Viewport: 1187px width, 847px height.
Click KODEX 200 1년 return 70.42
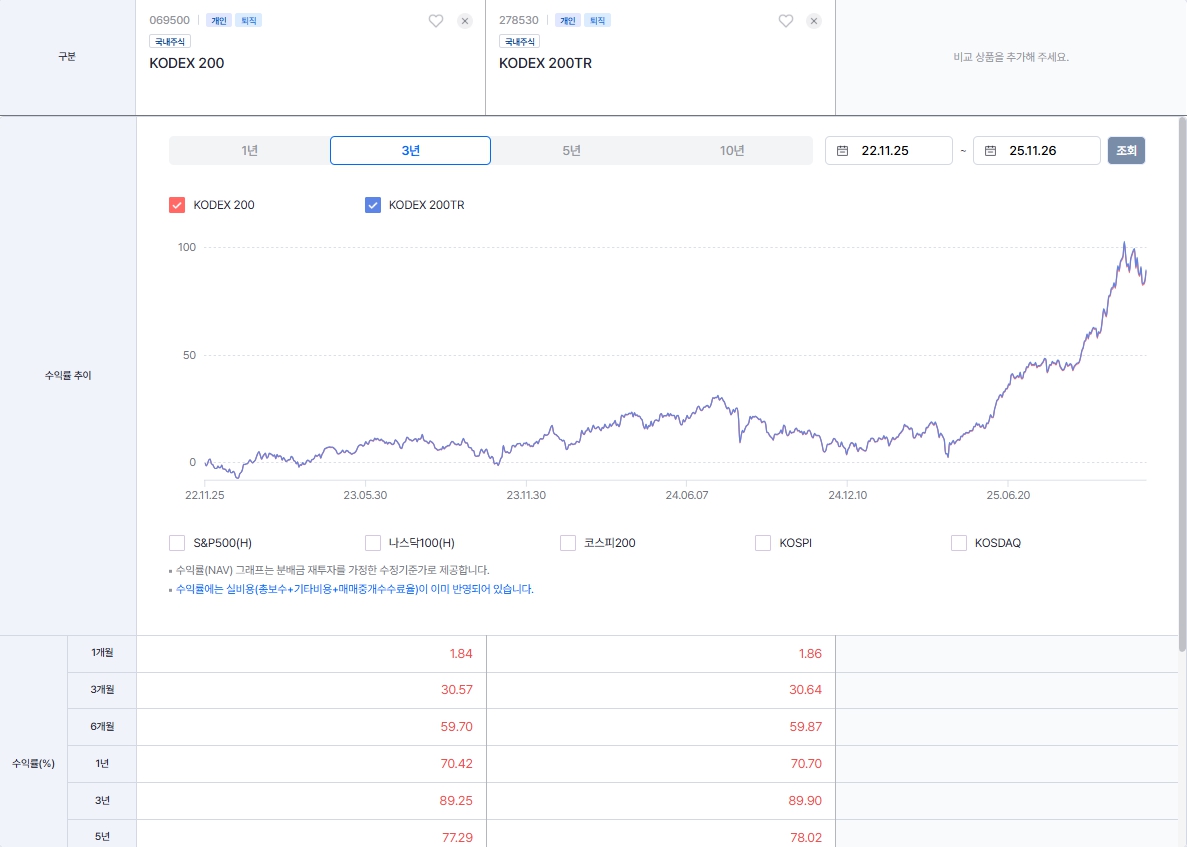(x=456, y=764)
